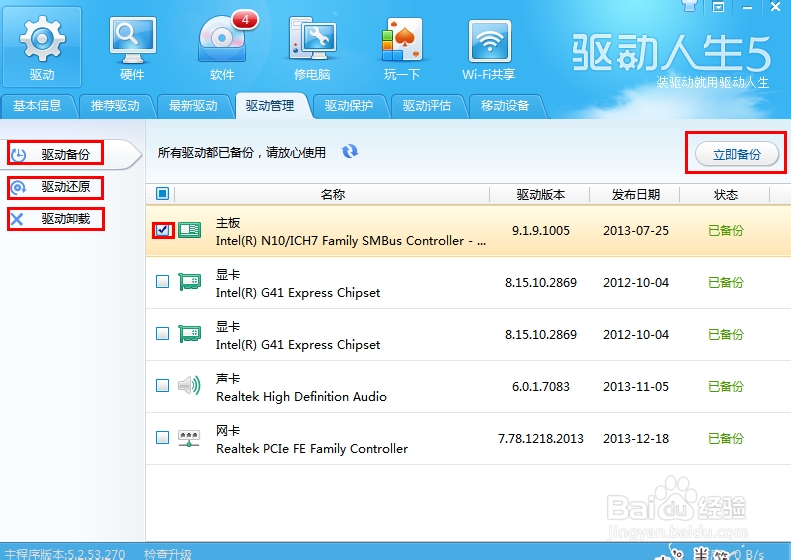Click the refresh arrows icon beside backup message
This screenshot has width=791, height=560.
(x=350, y=151)
